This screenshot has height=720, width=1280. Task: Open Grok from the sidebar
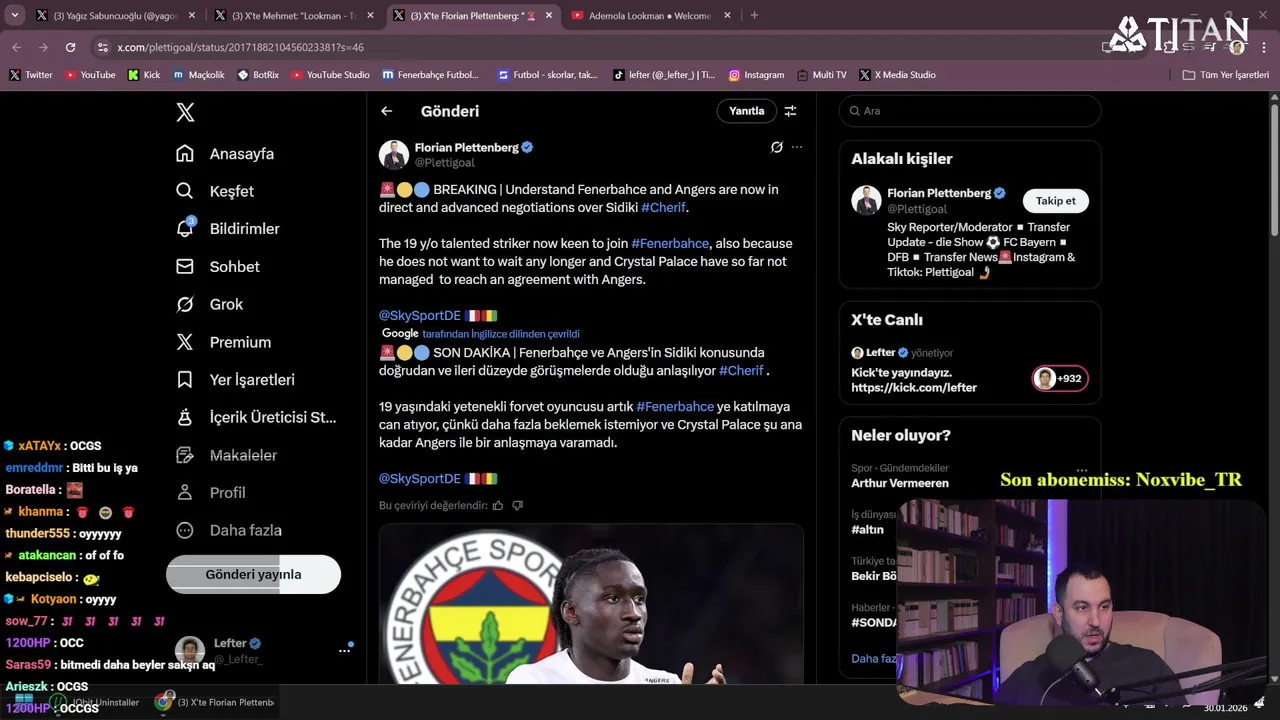209,304
